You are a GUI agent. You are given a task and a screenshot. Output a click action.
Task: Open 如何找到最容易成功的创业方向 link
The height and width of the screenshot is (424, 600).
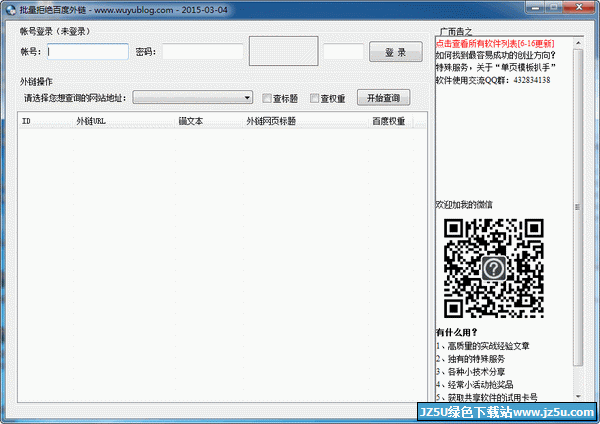click(x=496, y=55)
